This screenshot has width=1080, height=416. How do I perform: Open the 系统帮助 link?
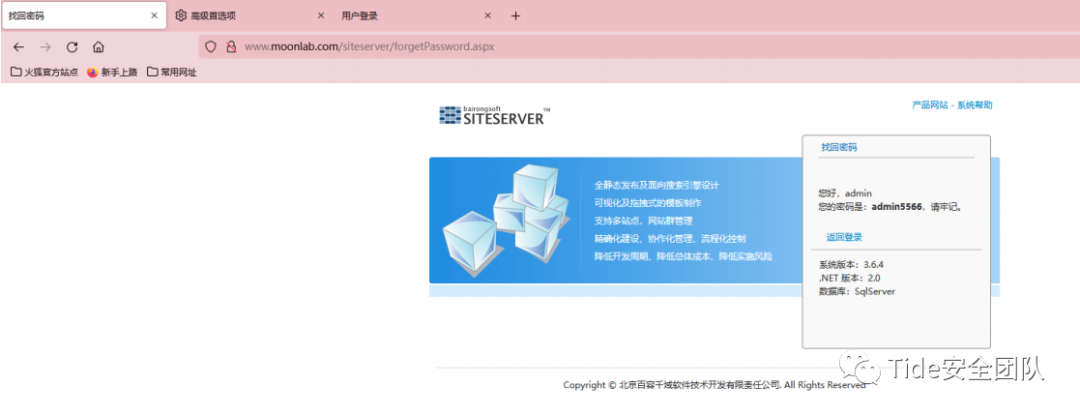point(975,105)
